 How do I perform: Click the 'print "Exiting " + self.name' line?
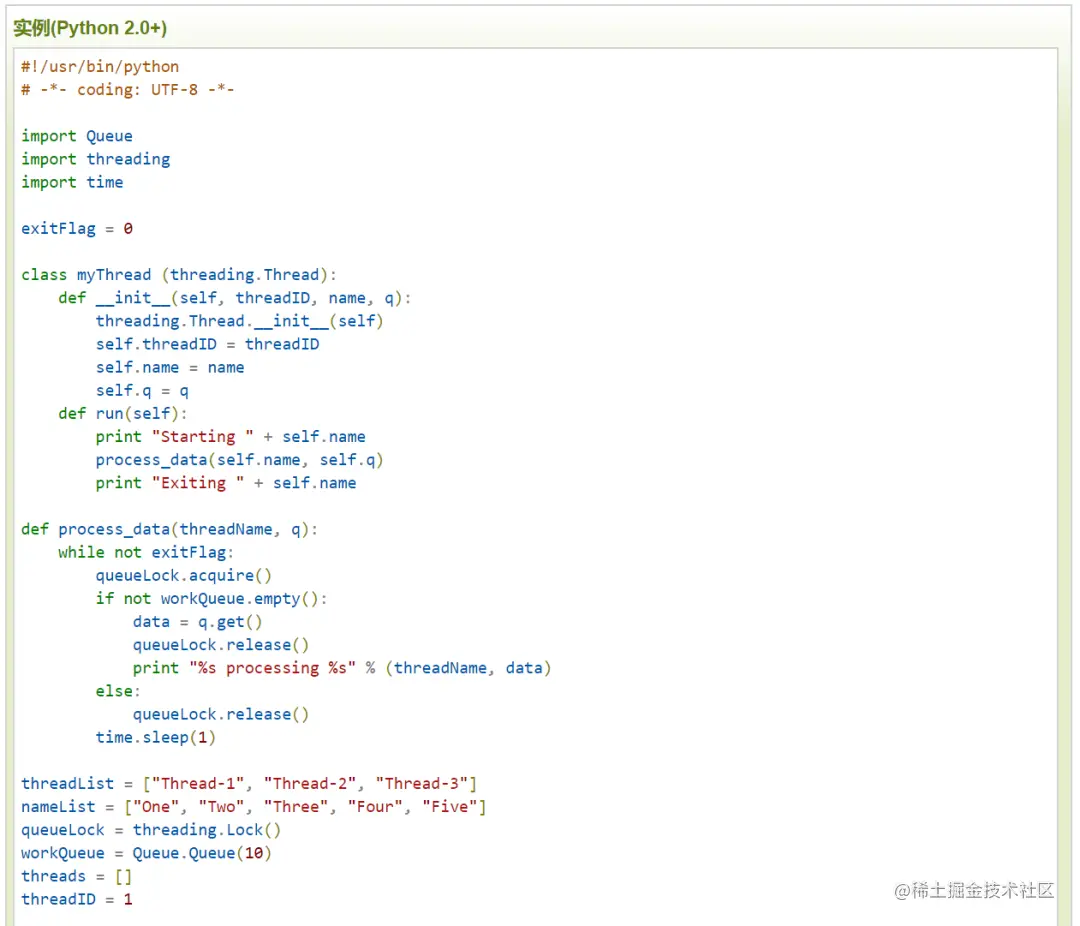click(225, 483)
